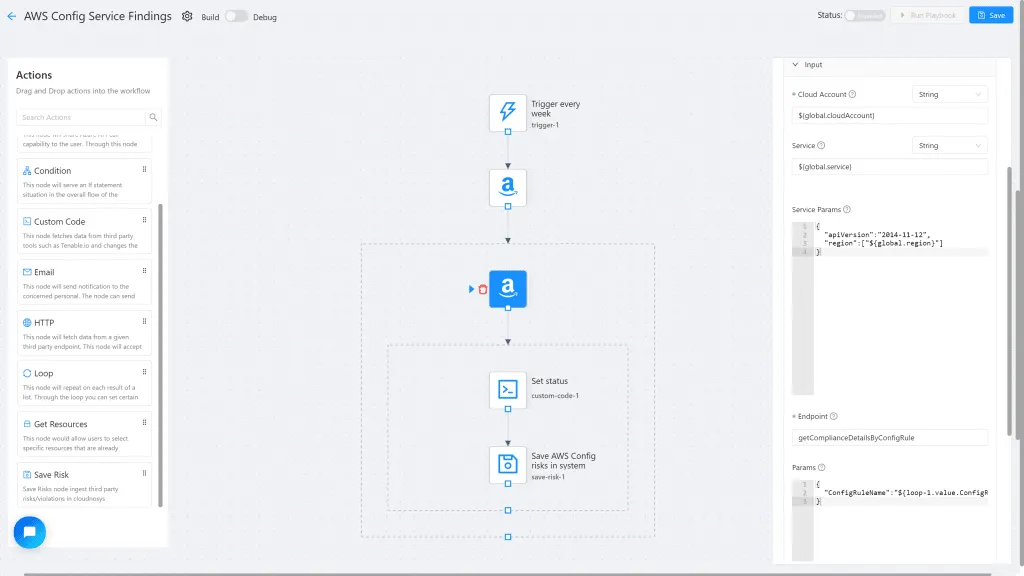Image resolution: width=1024 pixels, height=576 pixels.
Task: Save the playbook
Action: point(991,15)
